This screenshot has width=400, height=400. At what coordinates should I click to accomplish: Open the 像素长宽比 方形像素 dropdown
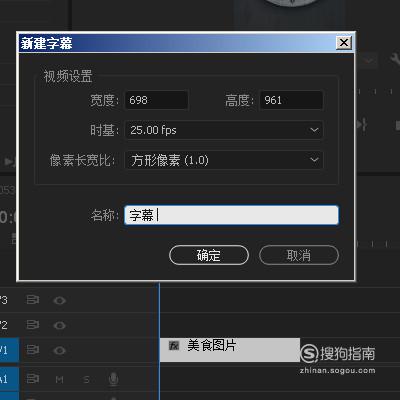point(224,160)
